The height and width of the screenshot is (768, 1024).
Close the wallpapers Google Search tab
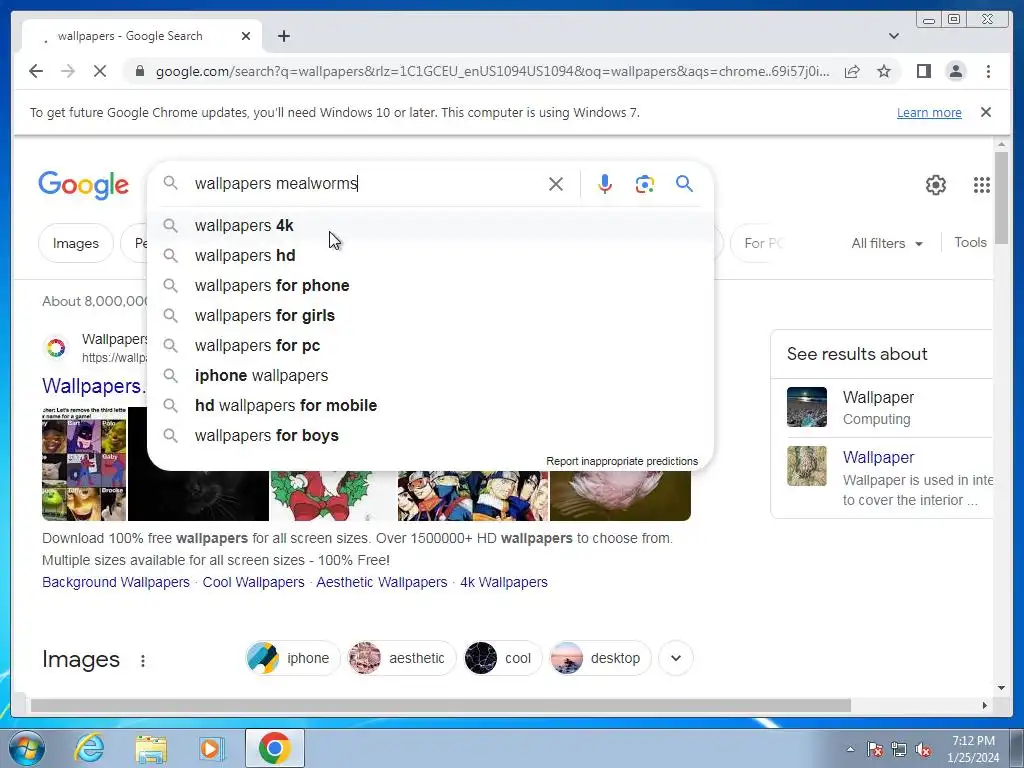246,36
